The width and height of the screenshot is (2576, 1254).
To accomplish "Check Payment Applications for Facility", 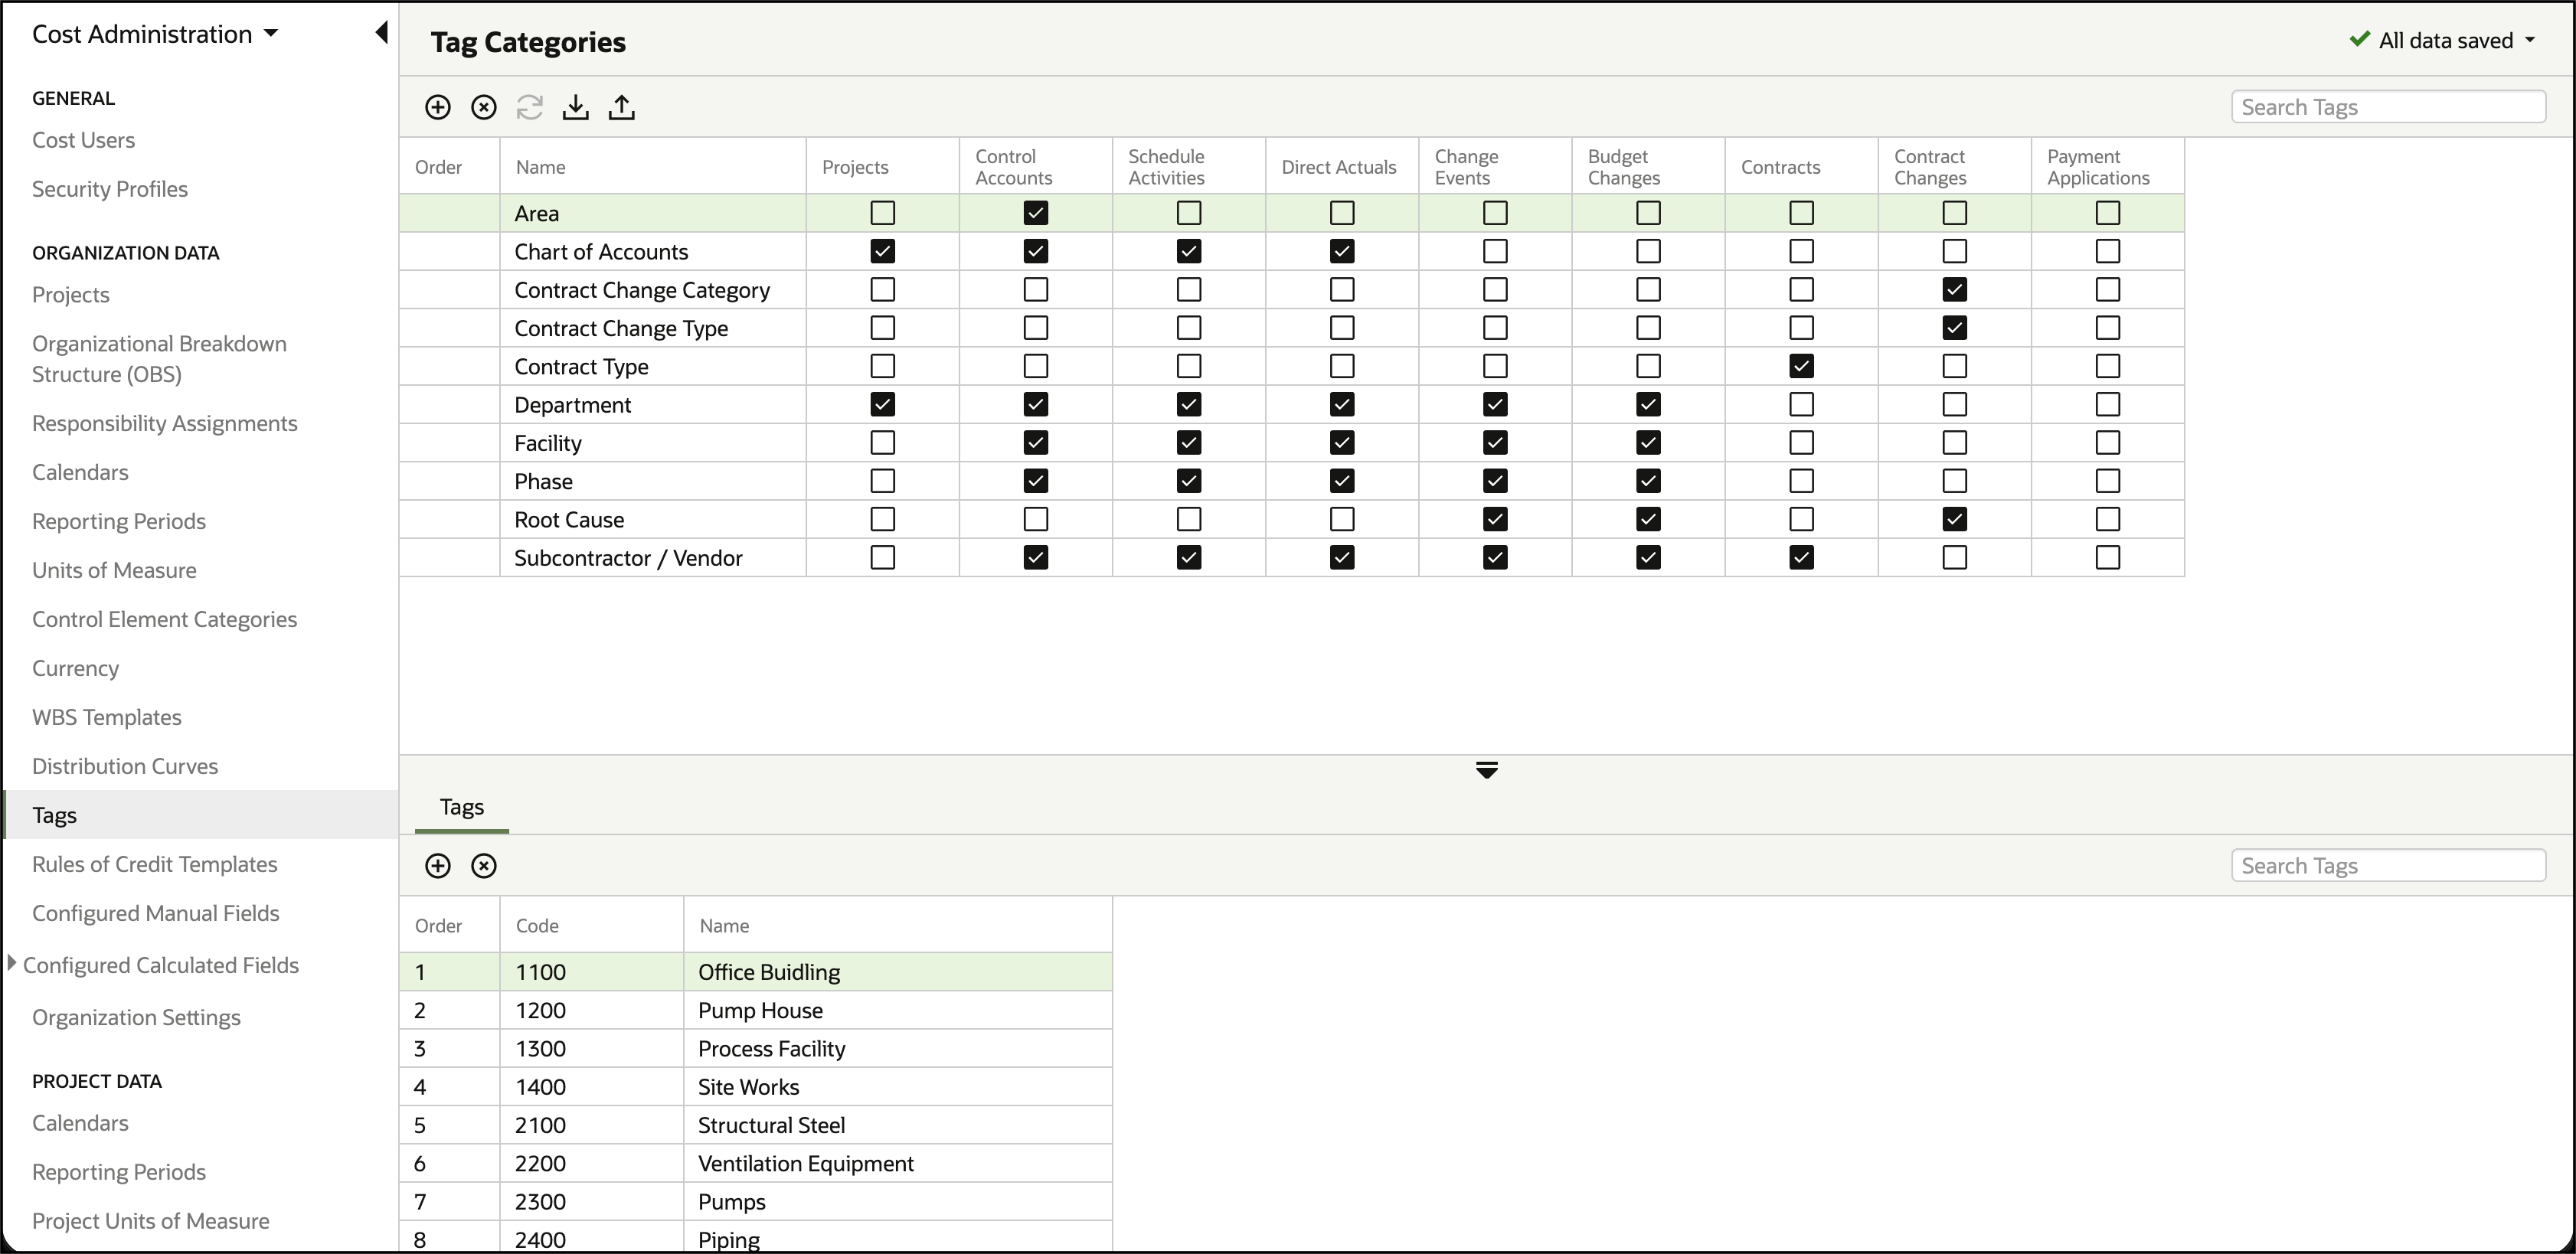I will tap(2108, 443).
